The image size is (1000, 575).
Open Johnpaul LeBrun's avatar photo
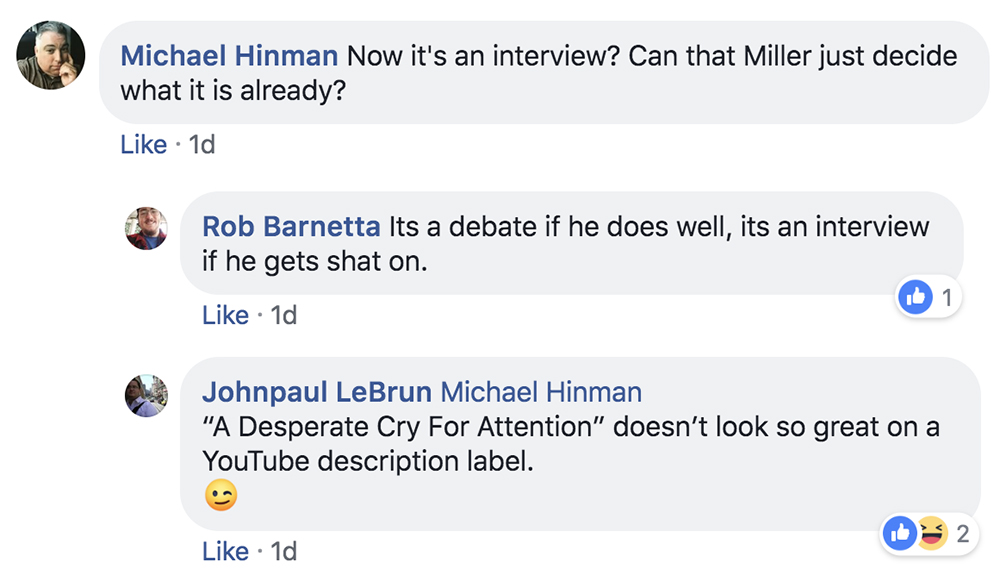tap(147, 396)
